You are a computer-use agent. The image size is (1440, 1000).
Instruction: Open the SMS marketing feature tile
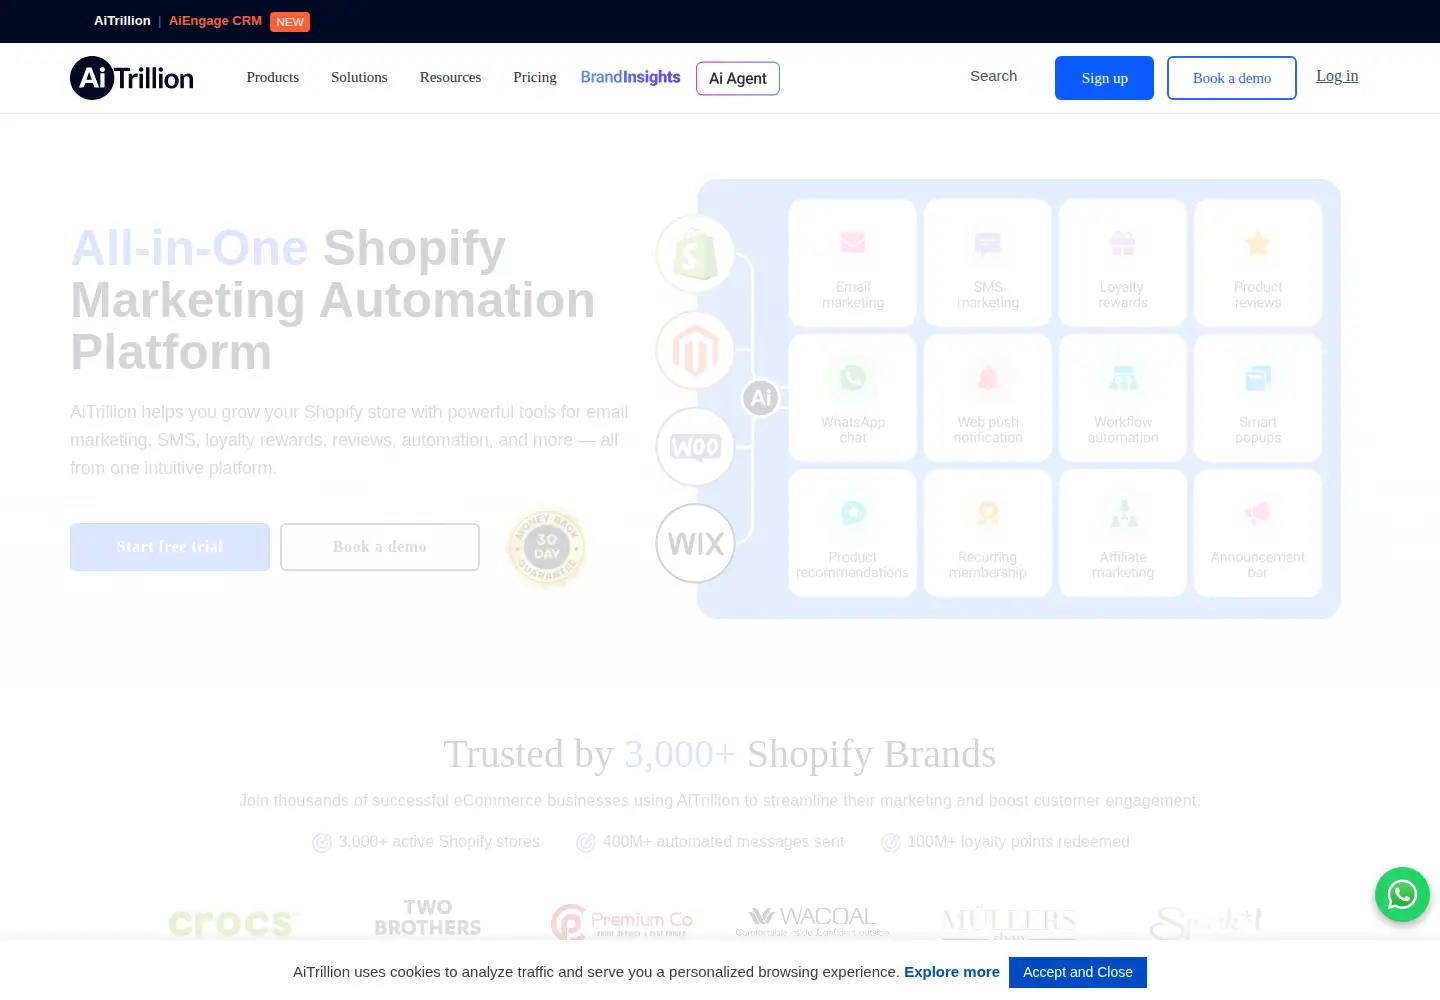pyautogui.click(x=988, y=263)
